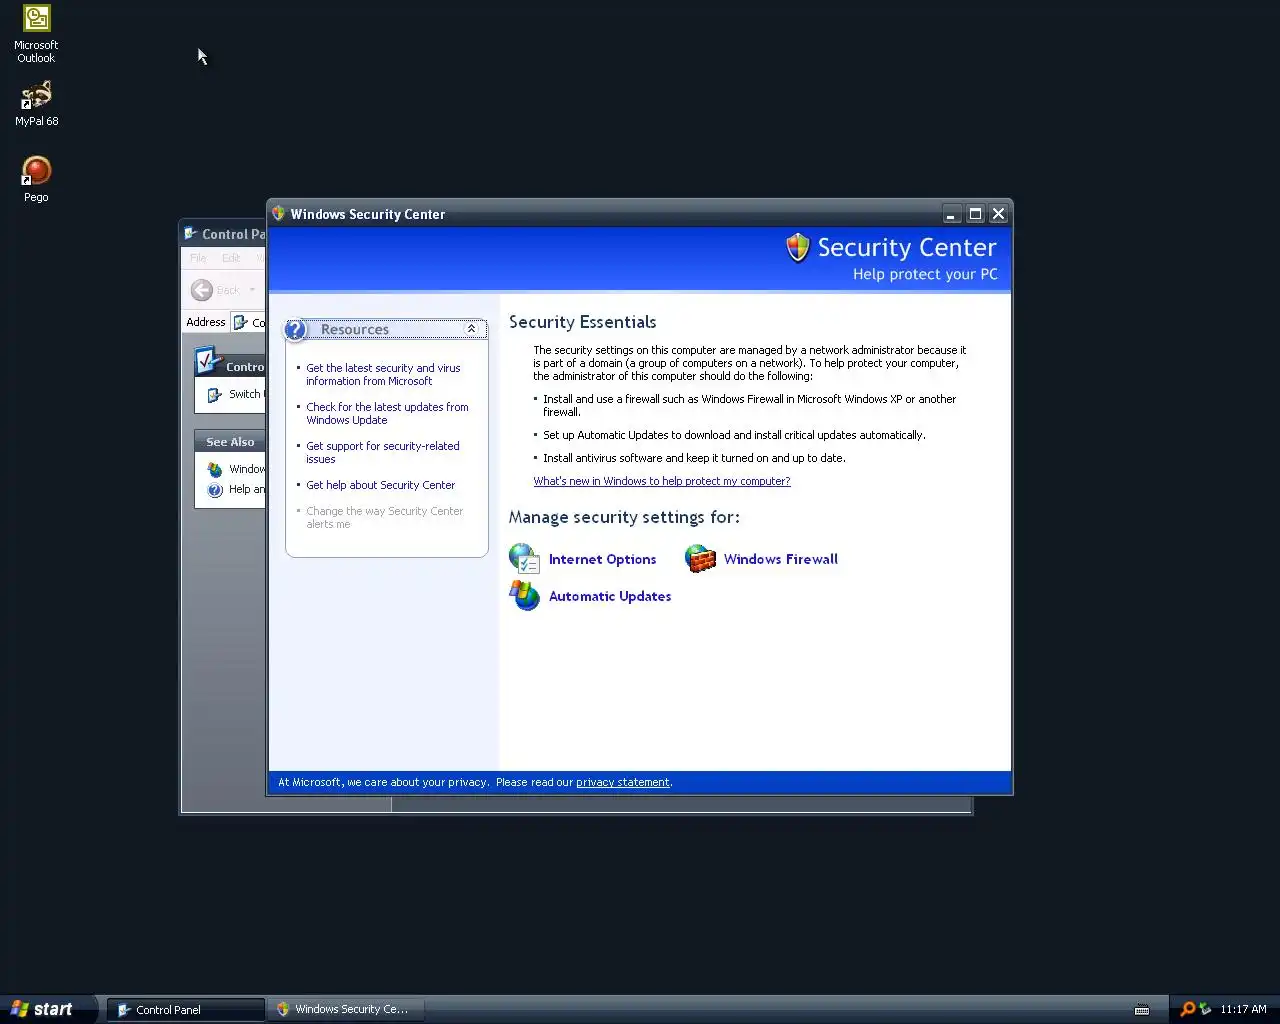Viewport: 1280px width, 1024px height.
Task: Click the Address field in Control Panel
Action: tap(248, 322)
